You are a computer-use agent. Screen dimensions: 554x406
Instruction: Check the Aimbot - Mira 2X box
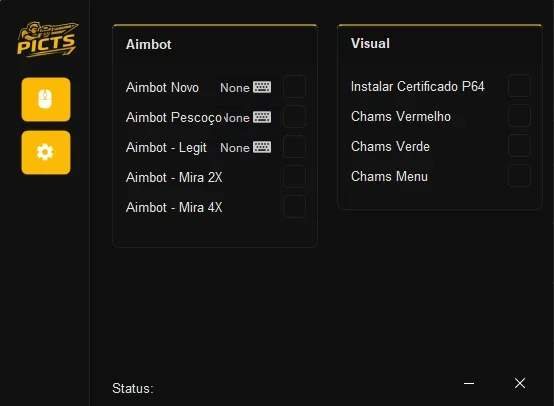click(294, 176)
